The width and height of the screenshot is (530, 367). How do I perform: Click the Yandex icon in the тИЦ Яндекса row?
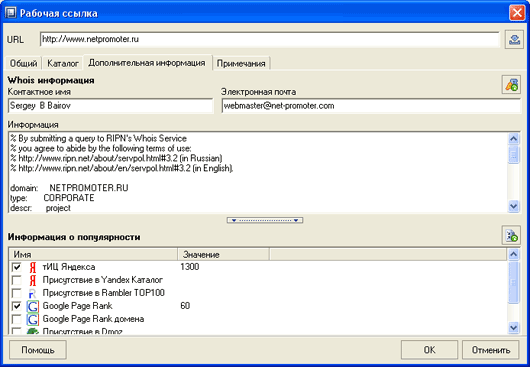click(x=32, y=267)
